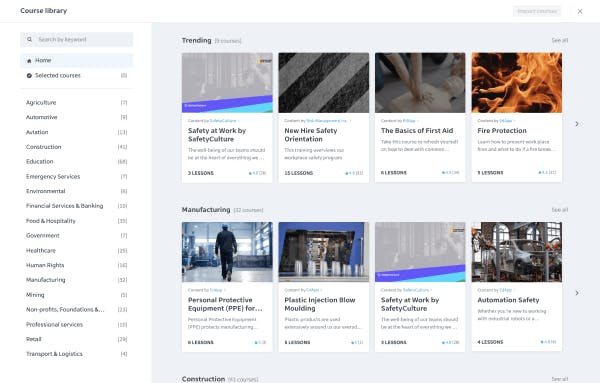Click the Home house icon

pyautogui.click(x=29, y=61)
